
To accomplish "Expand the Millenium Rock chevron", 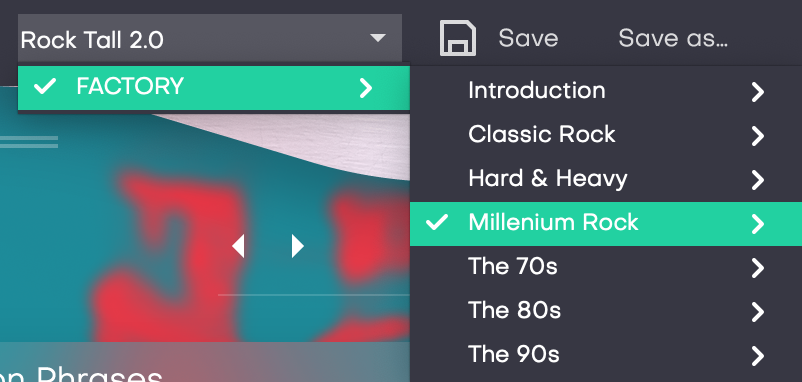I will click(x=758, y=224).
